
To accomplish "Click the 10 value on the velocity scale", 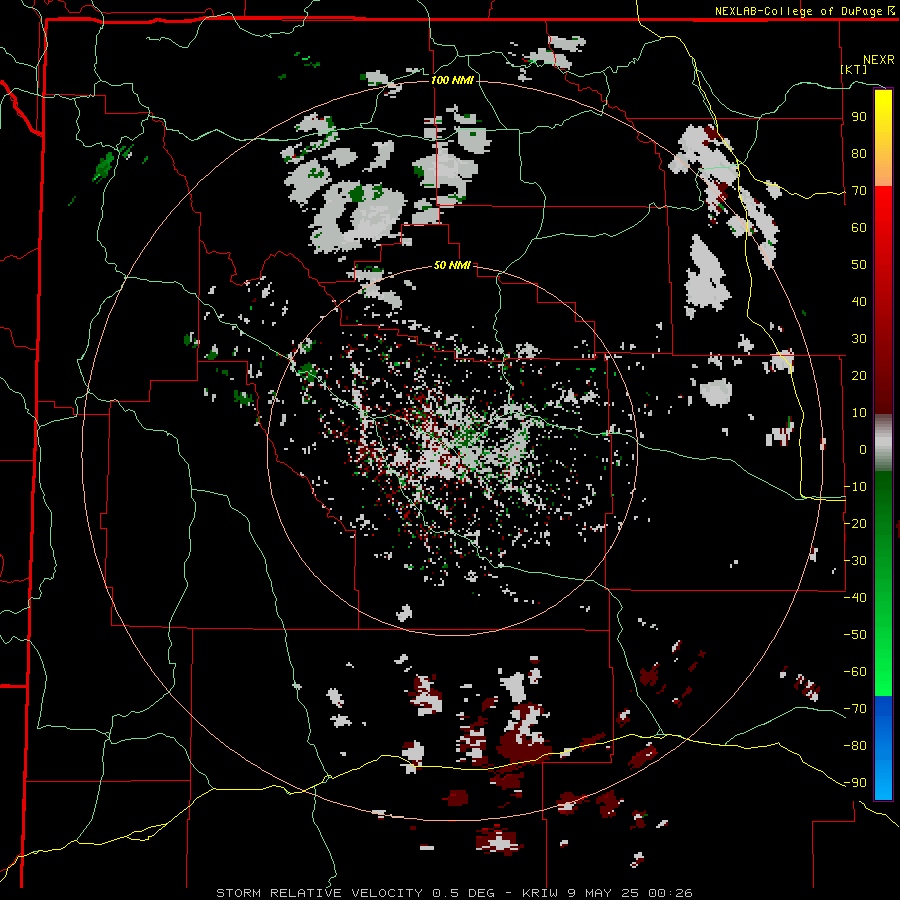I will click(x=859, y=413).
